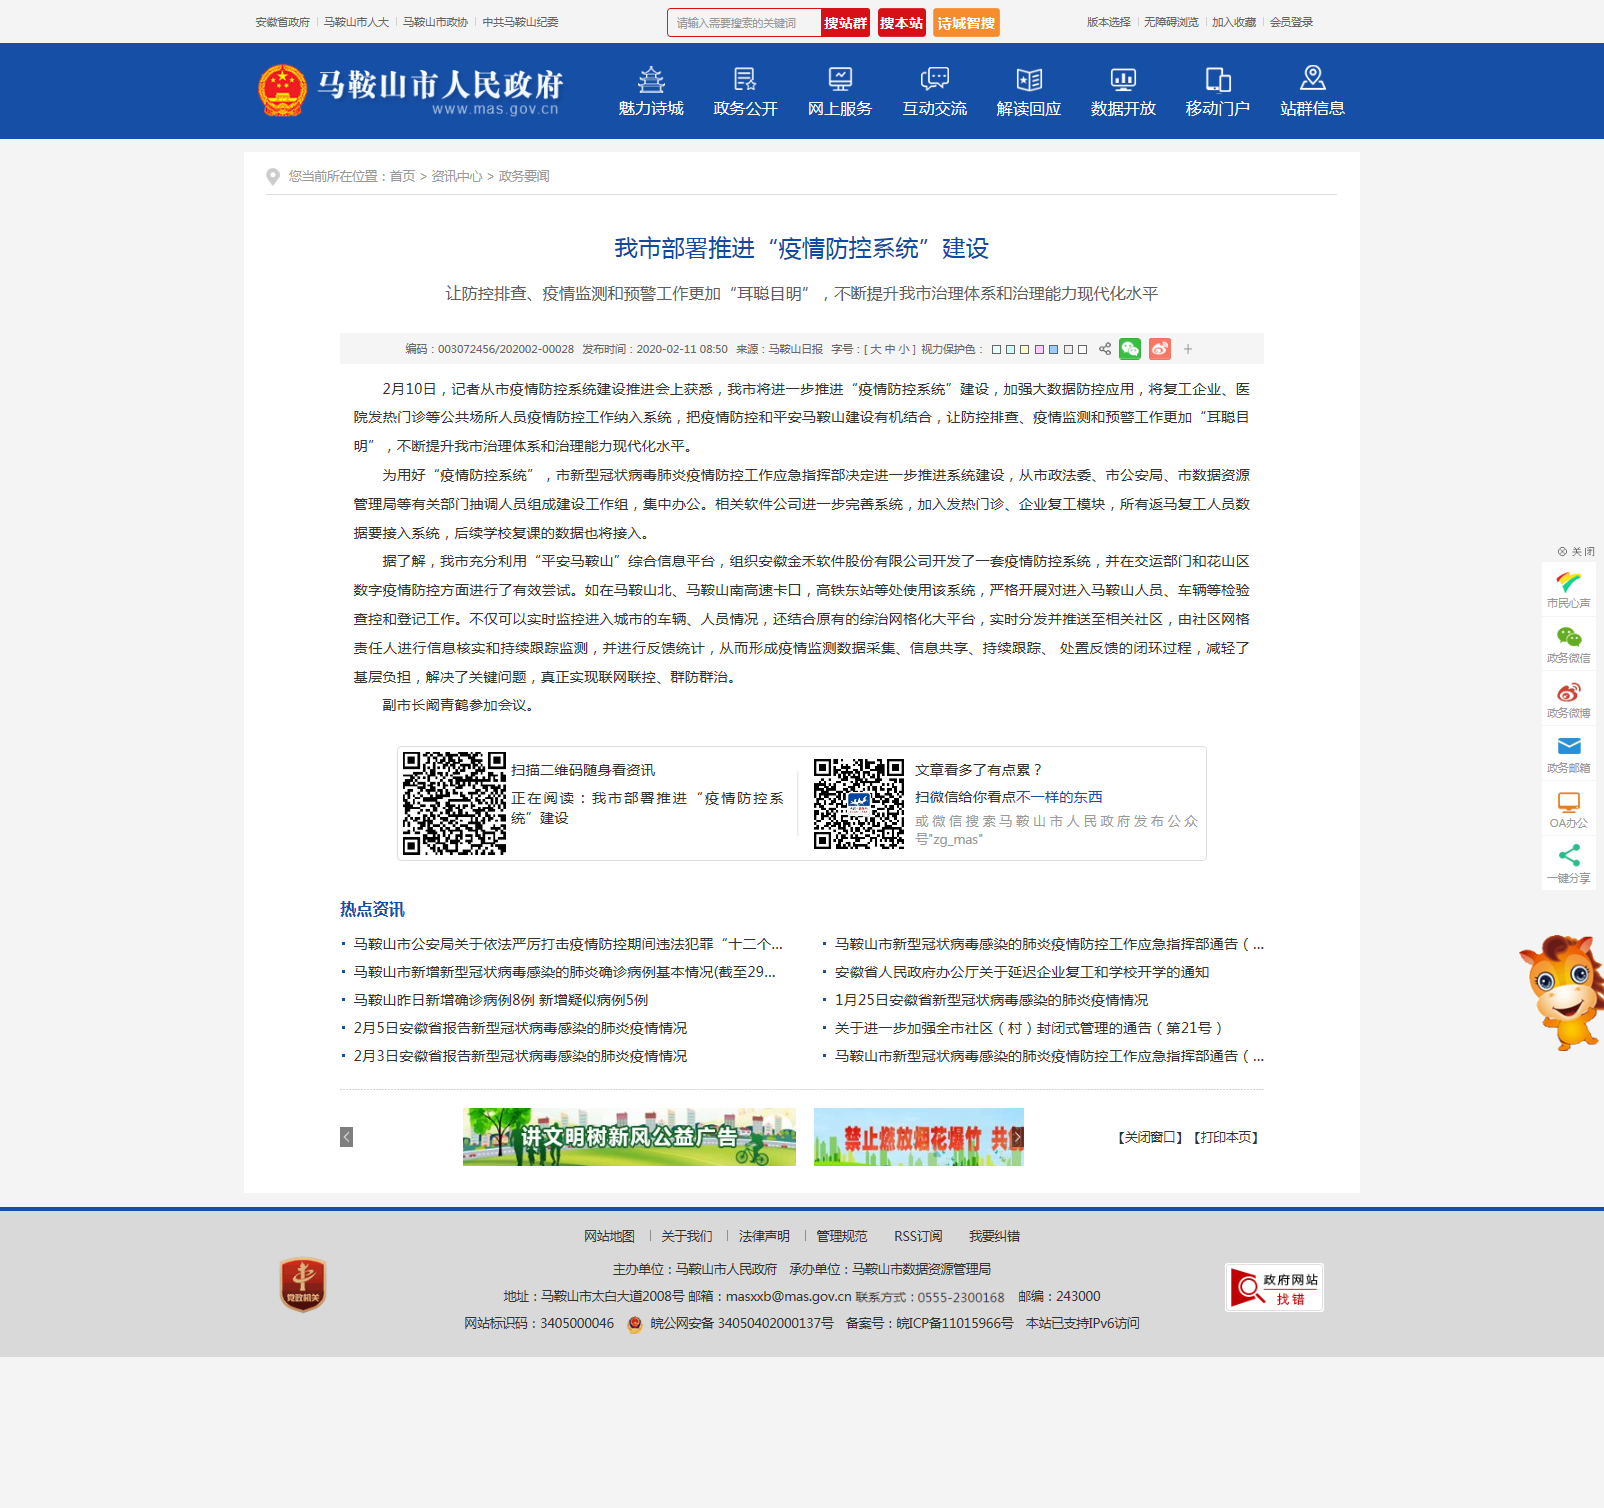Select small font size 小
Viewport: 1604px width, 1508px height.
904,350
